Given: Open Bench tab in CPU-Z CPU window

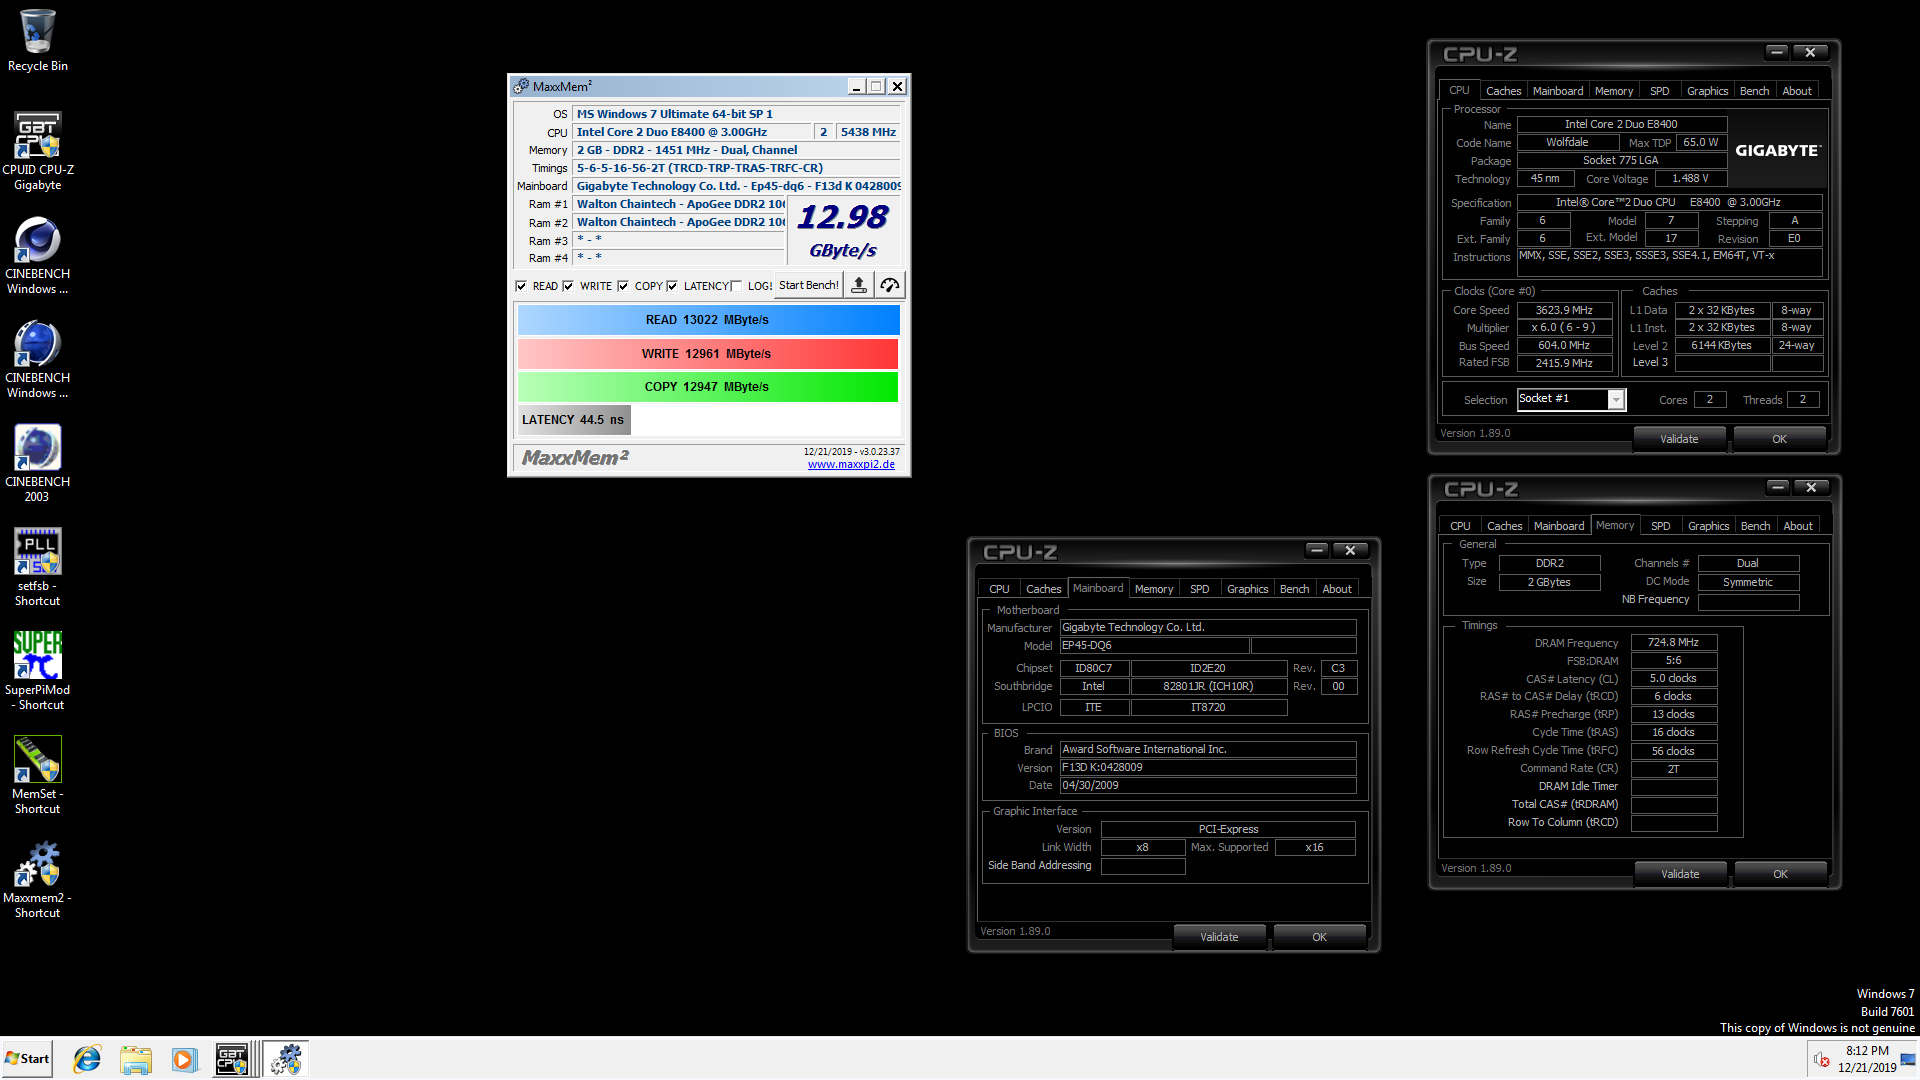Looking at the screenshot, I should (x=1754, y=91).
